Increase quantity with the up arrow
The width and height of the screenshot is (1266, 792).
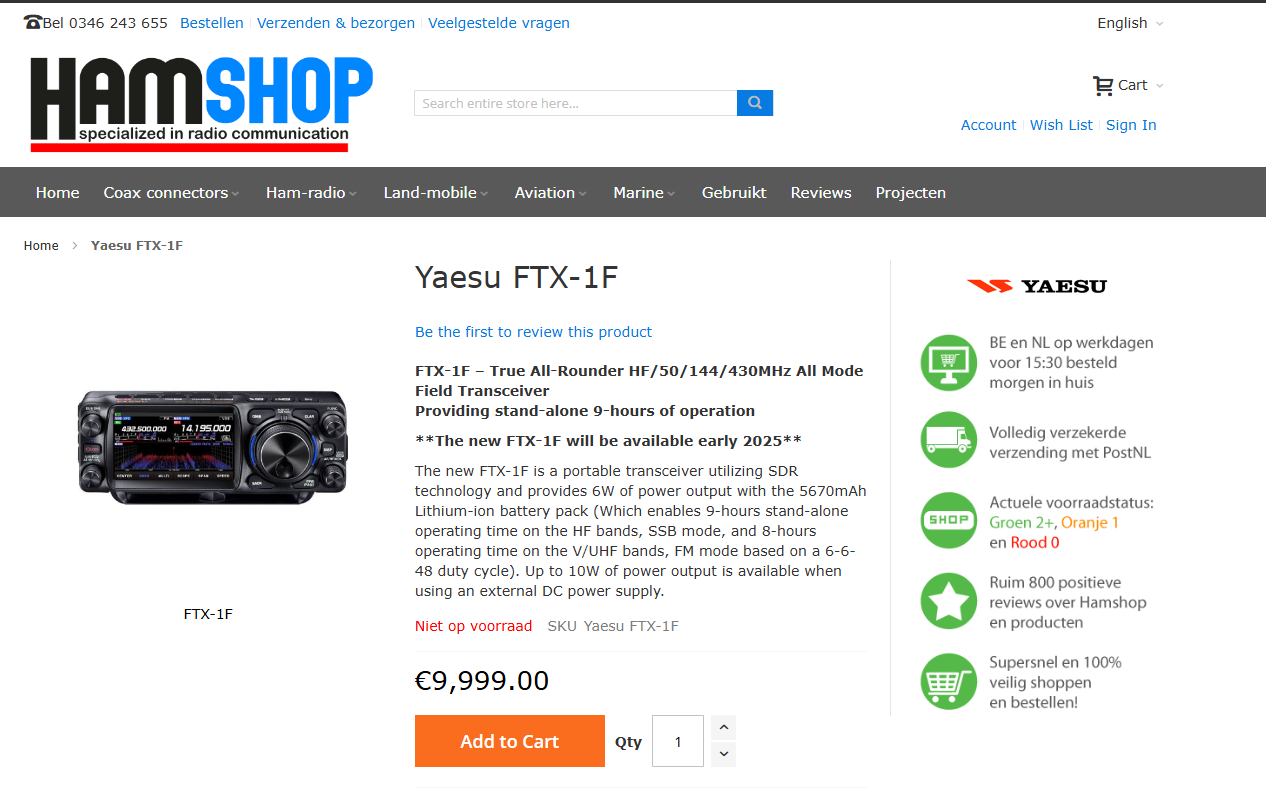(724, 728)
